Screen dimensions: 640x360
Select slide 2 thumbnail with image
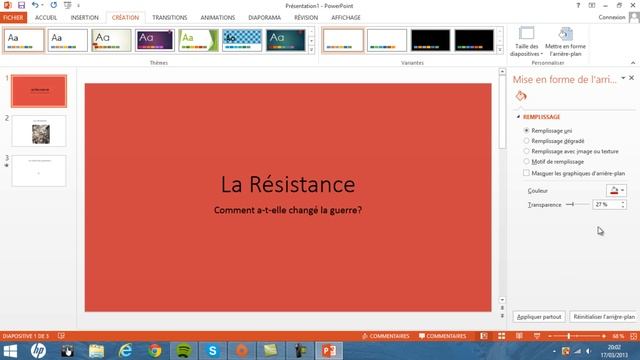pos(39,131)
